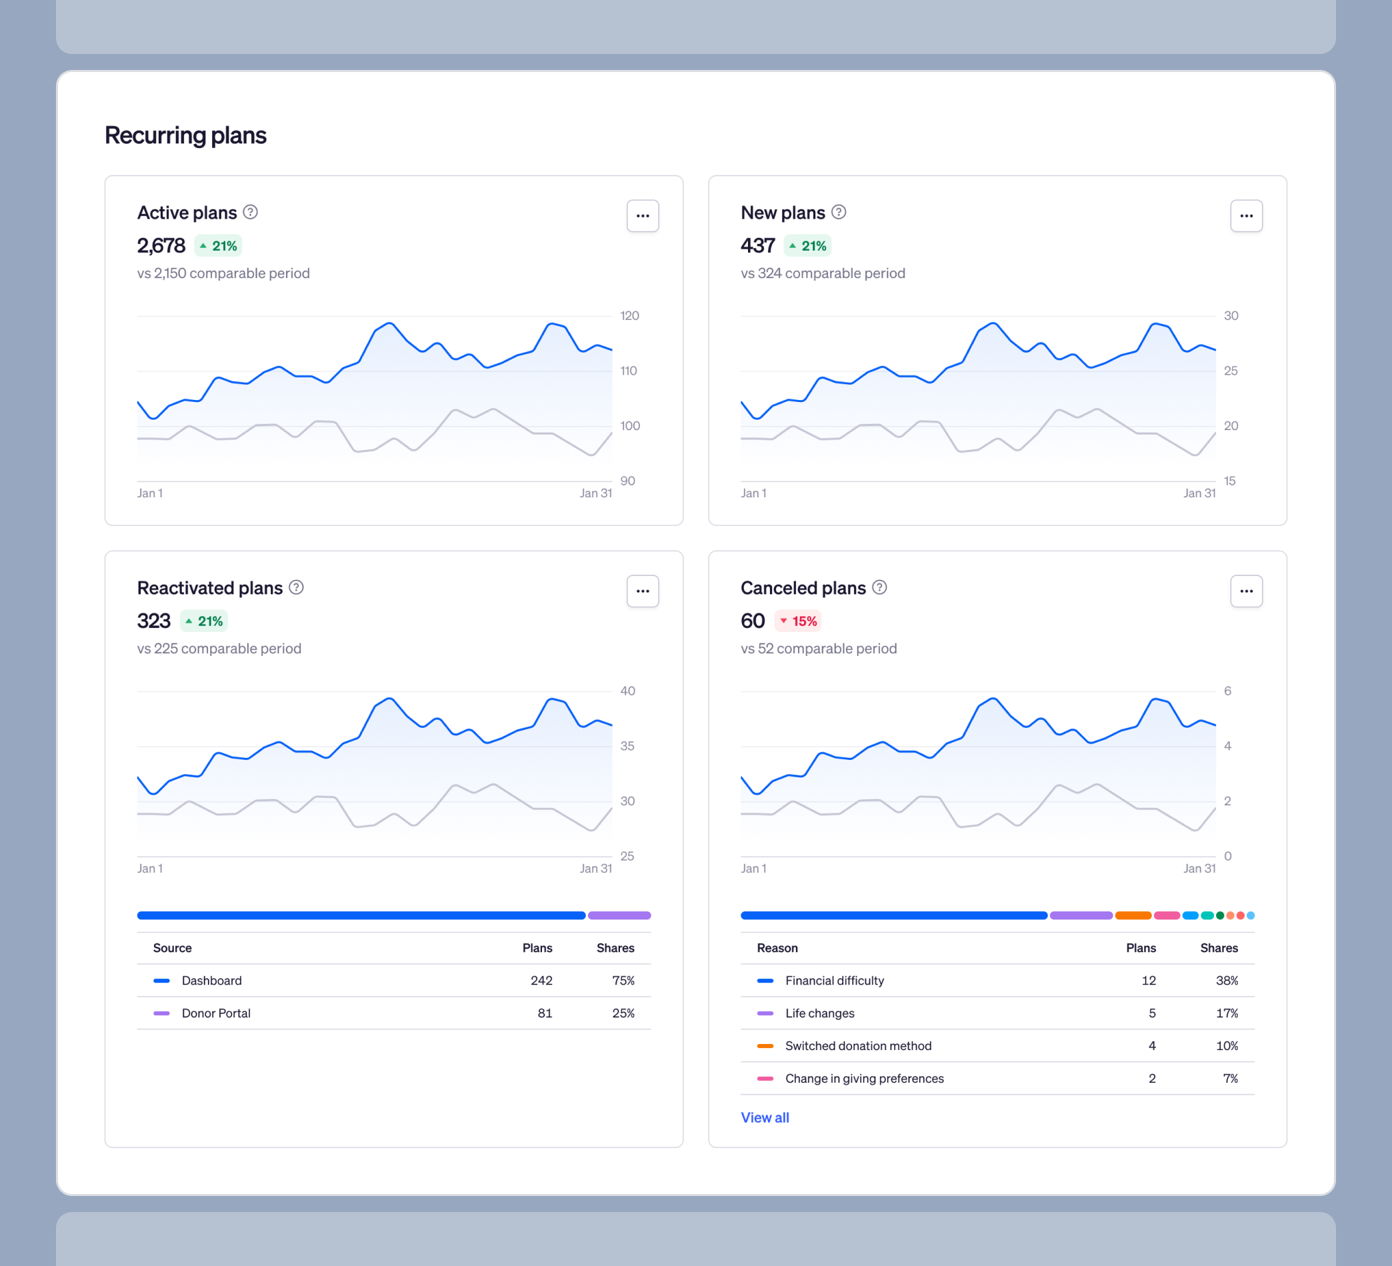1392x1266 pixels.
Task: Click the red 15% badge under Canceled plans
Action: [797, 621]
